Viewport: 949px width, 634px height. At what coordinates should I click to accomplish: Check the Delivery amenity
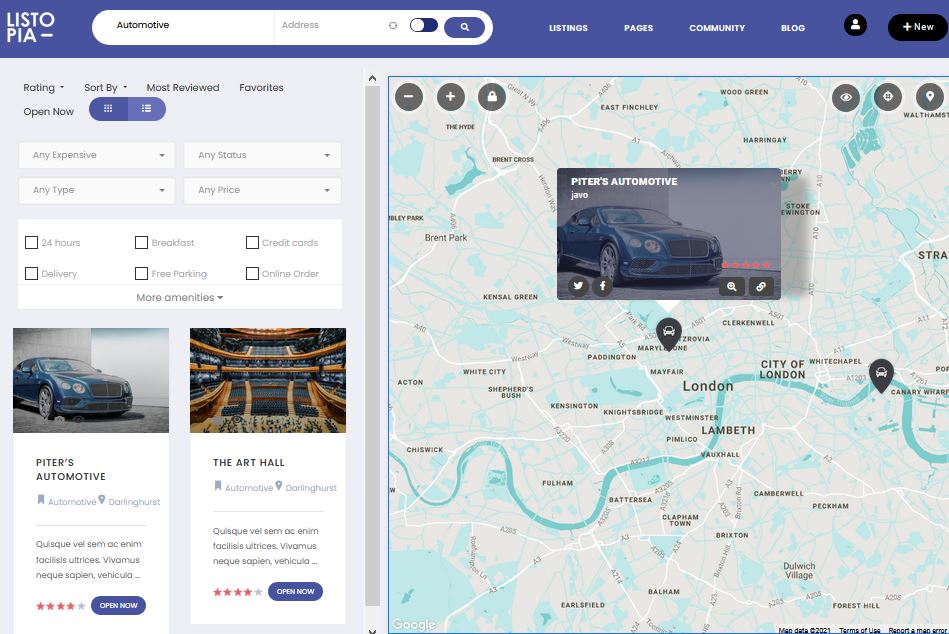click(31, 273)
